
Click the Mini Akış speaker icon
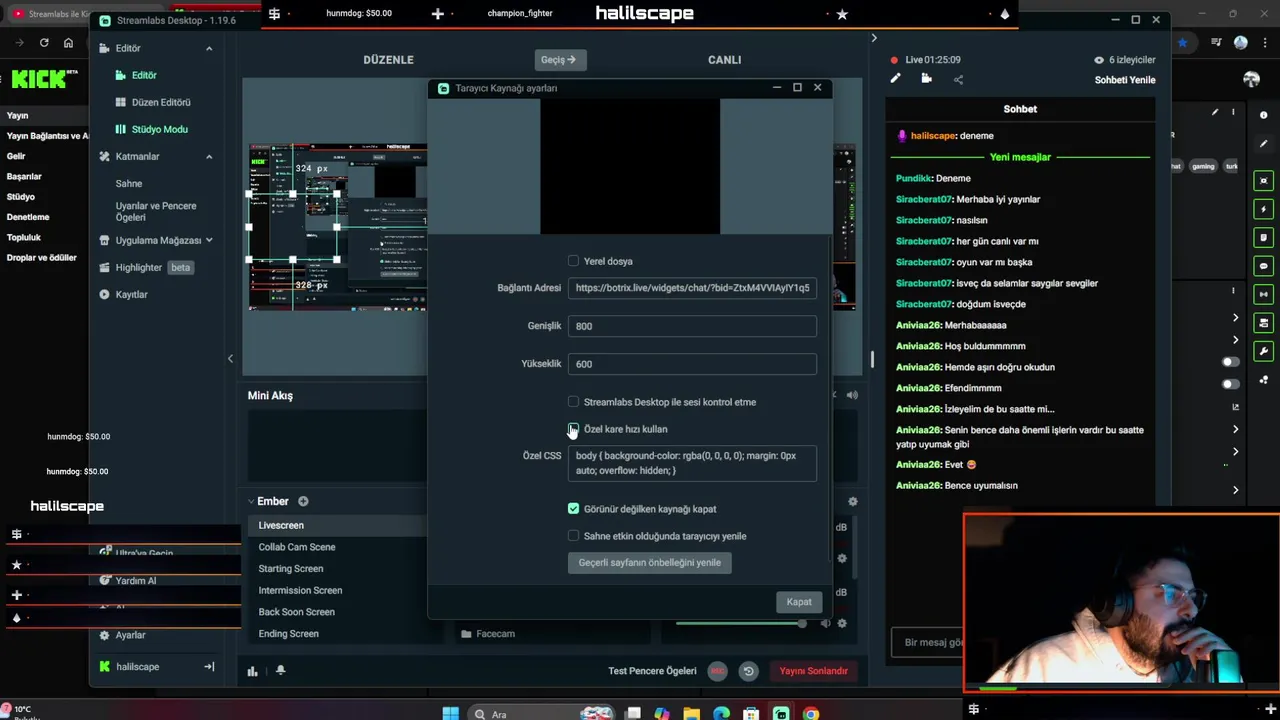852,395
